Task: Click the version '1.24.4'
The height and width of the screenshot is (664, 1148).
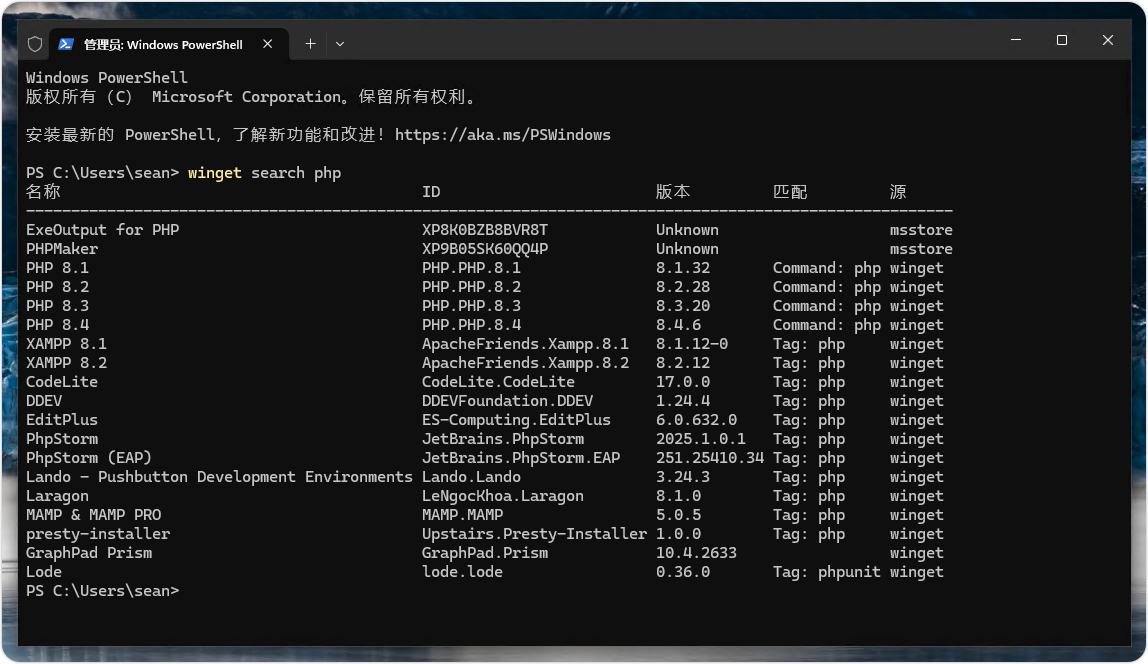Action: (x=683, y=401)
